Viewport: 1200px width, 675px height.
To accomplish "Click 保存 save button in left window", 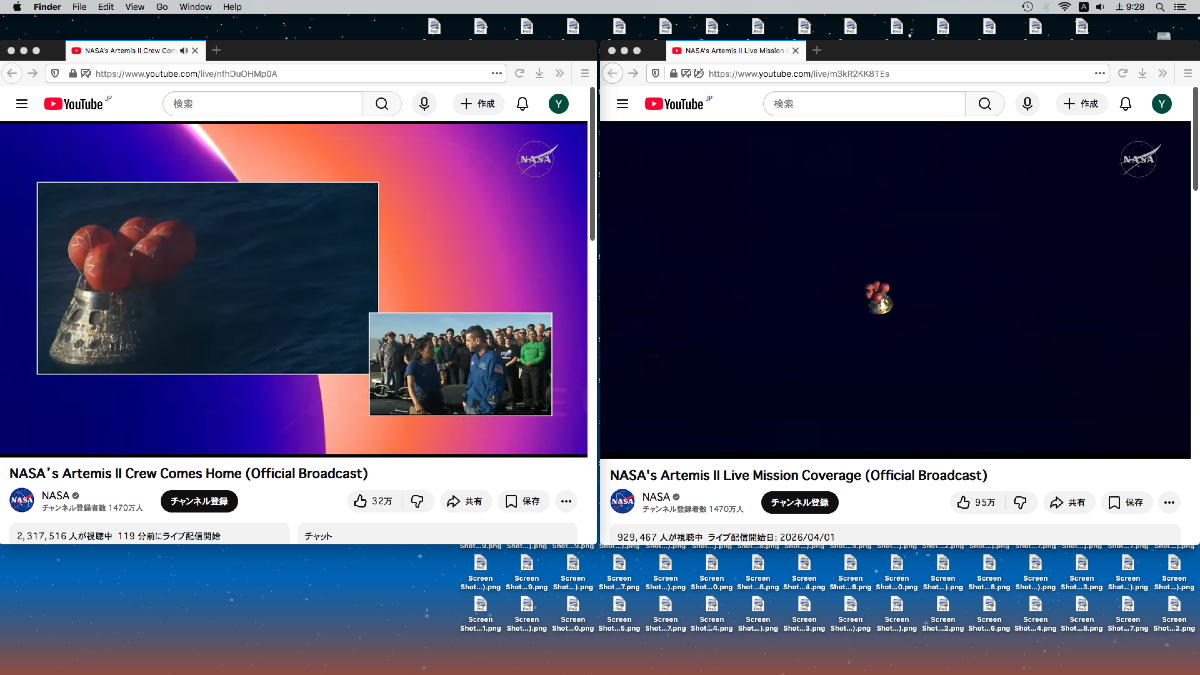I will (523, 501).
